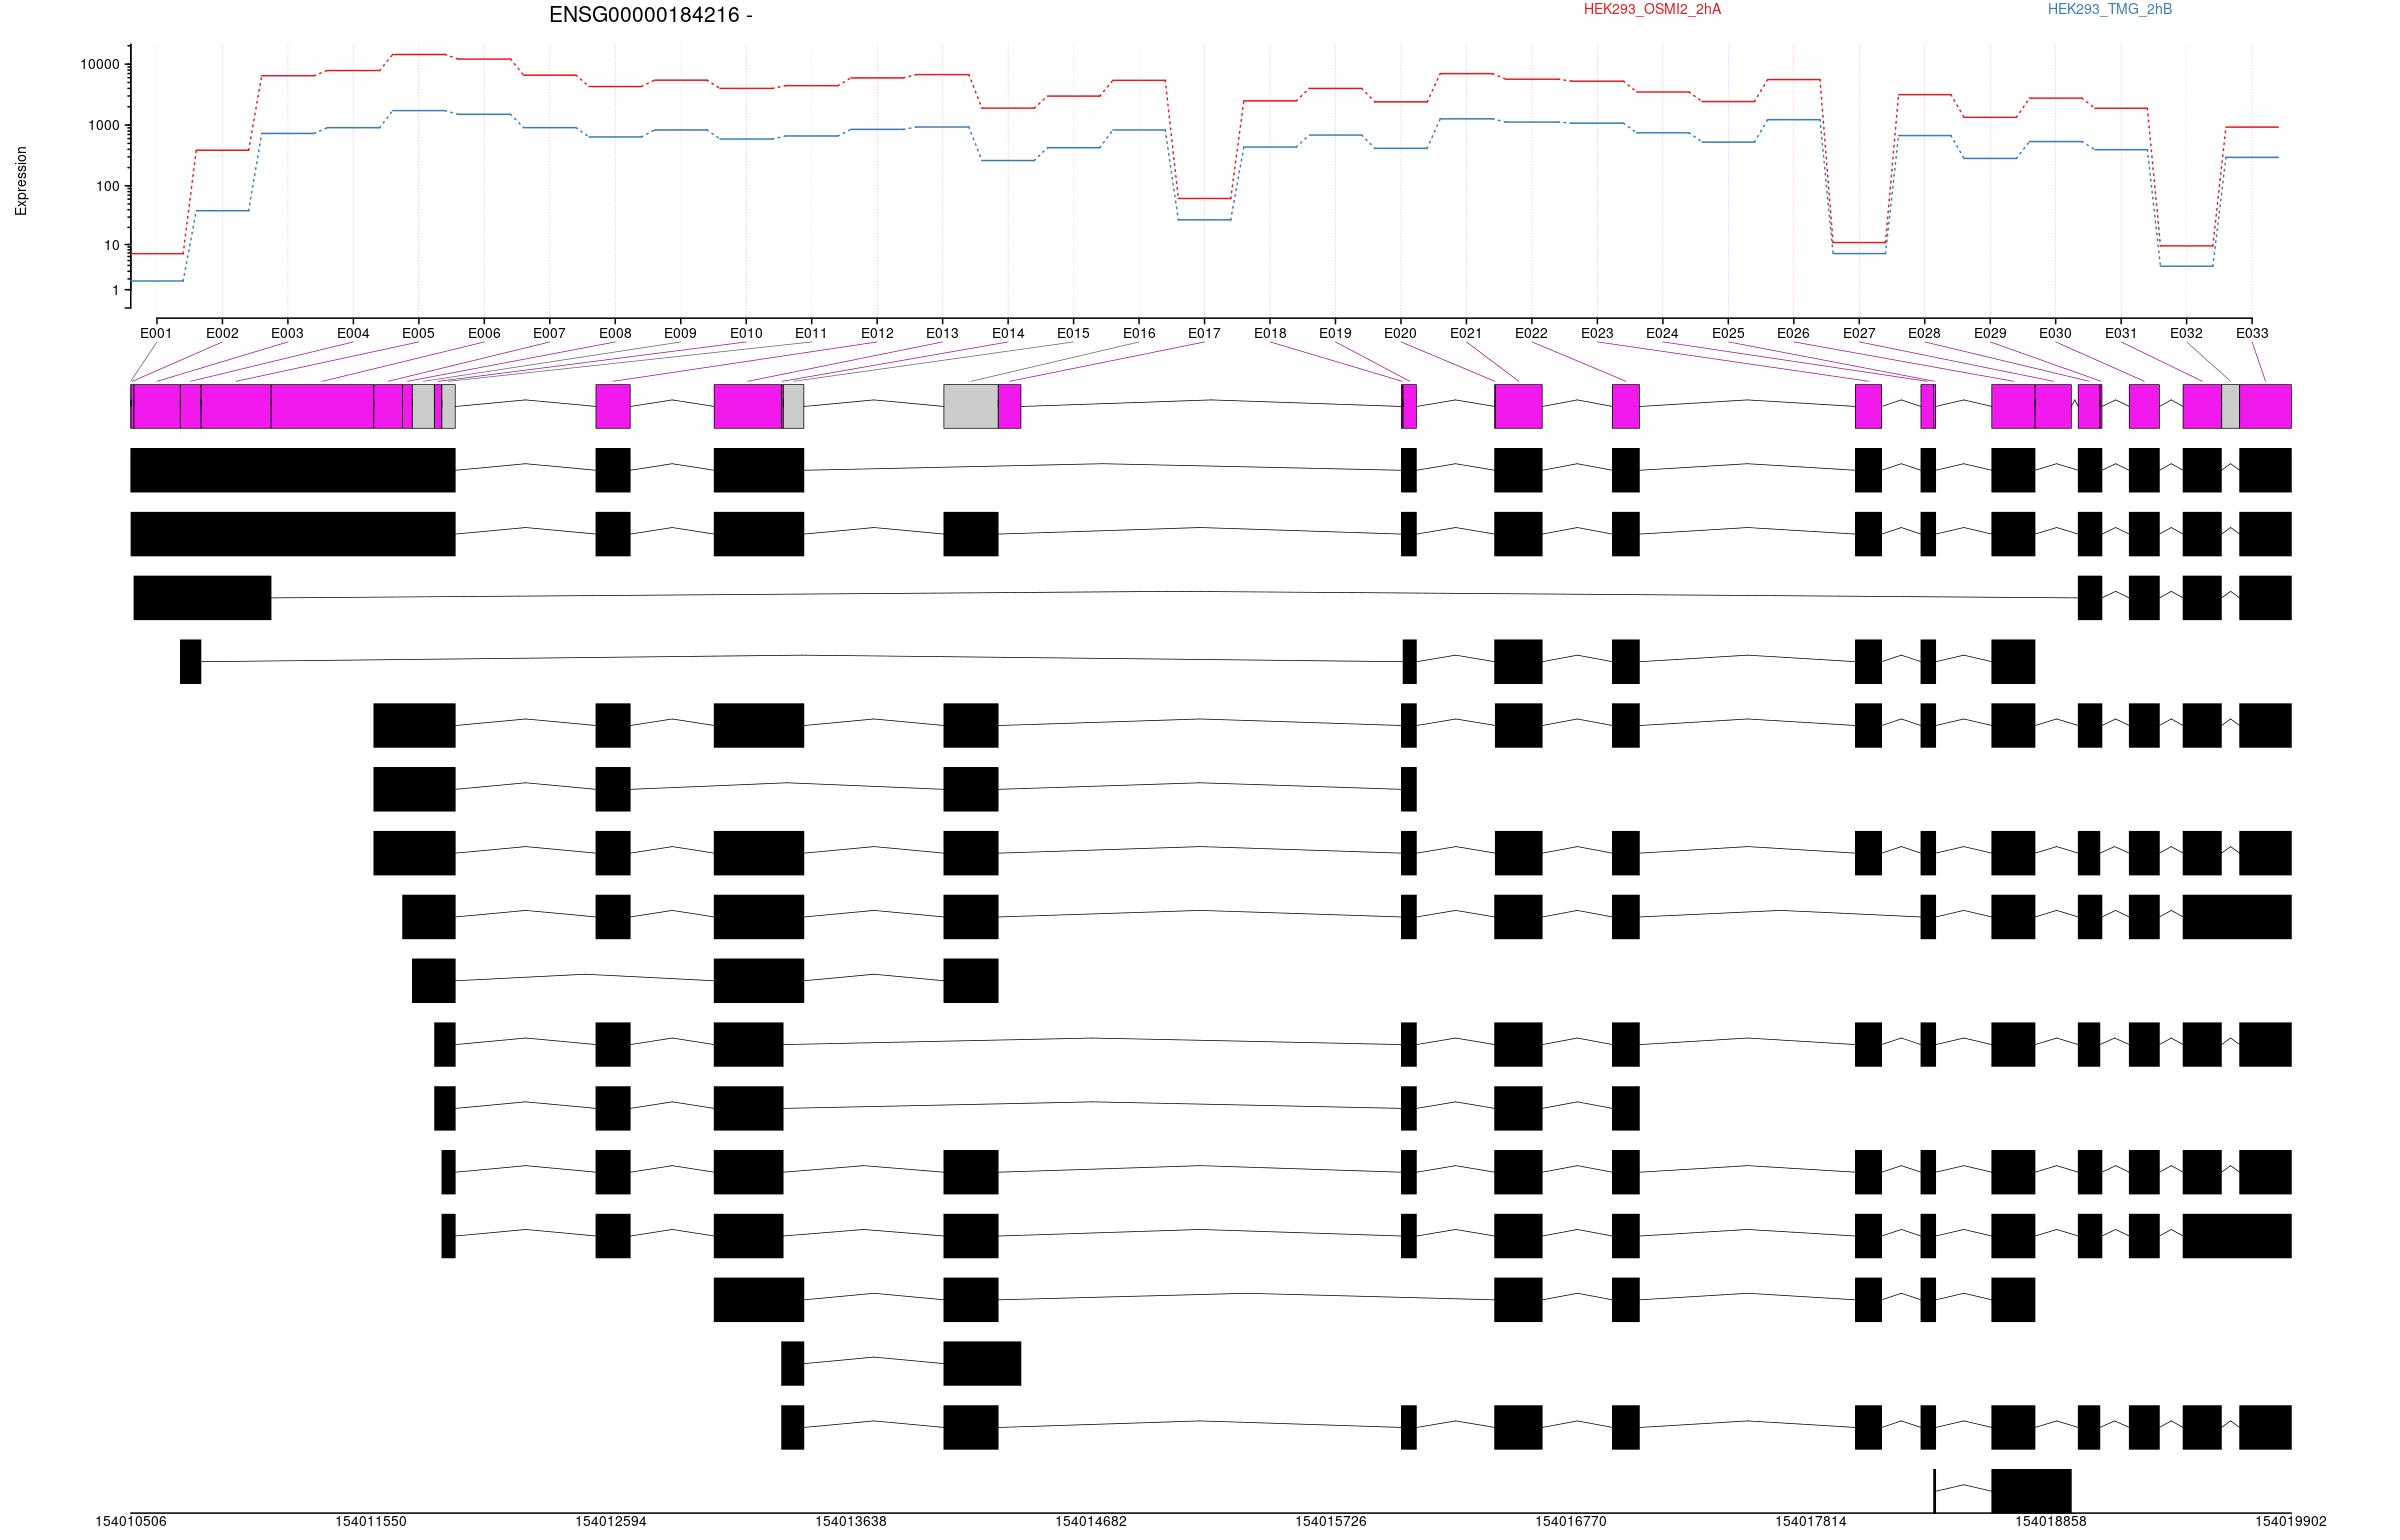
Task: Click exon label E015
Action: pos(1073,333)
